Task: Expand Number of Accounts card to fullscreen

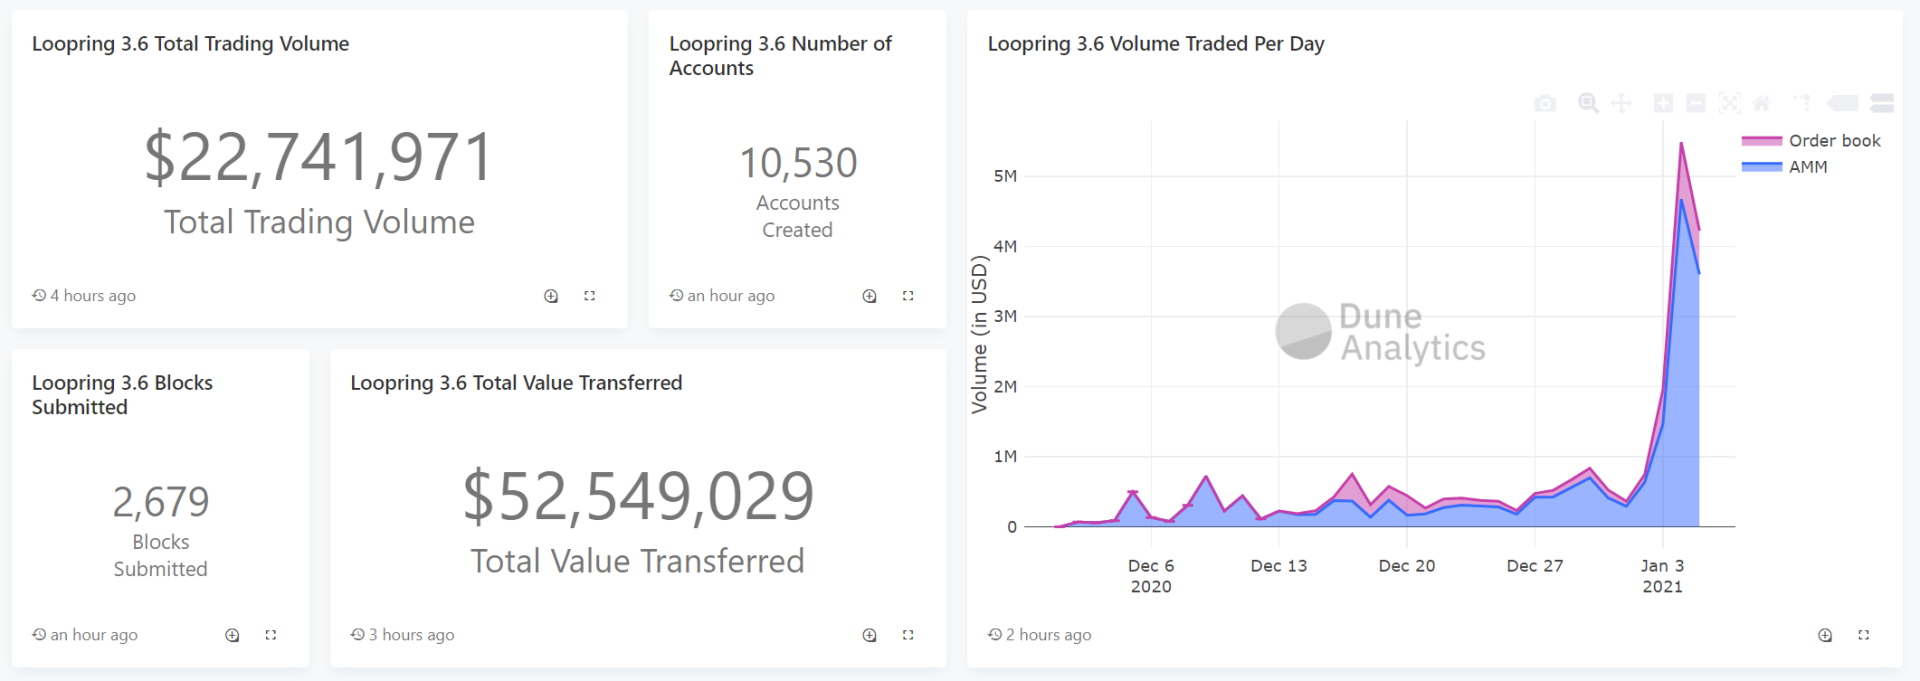Action: point(908,296)
